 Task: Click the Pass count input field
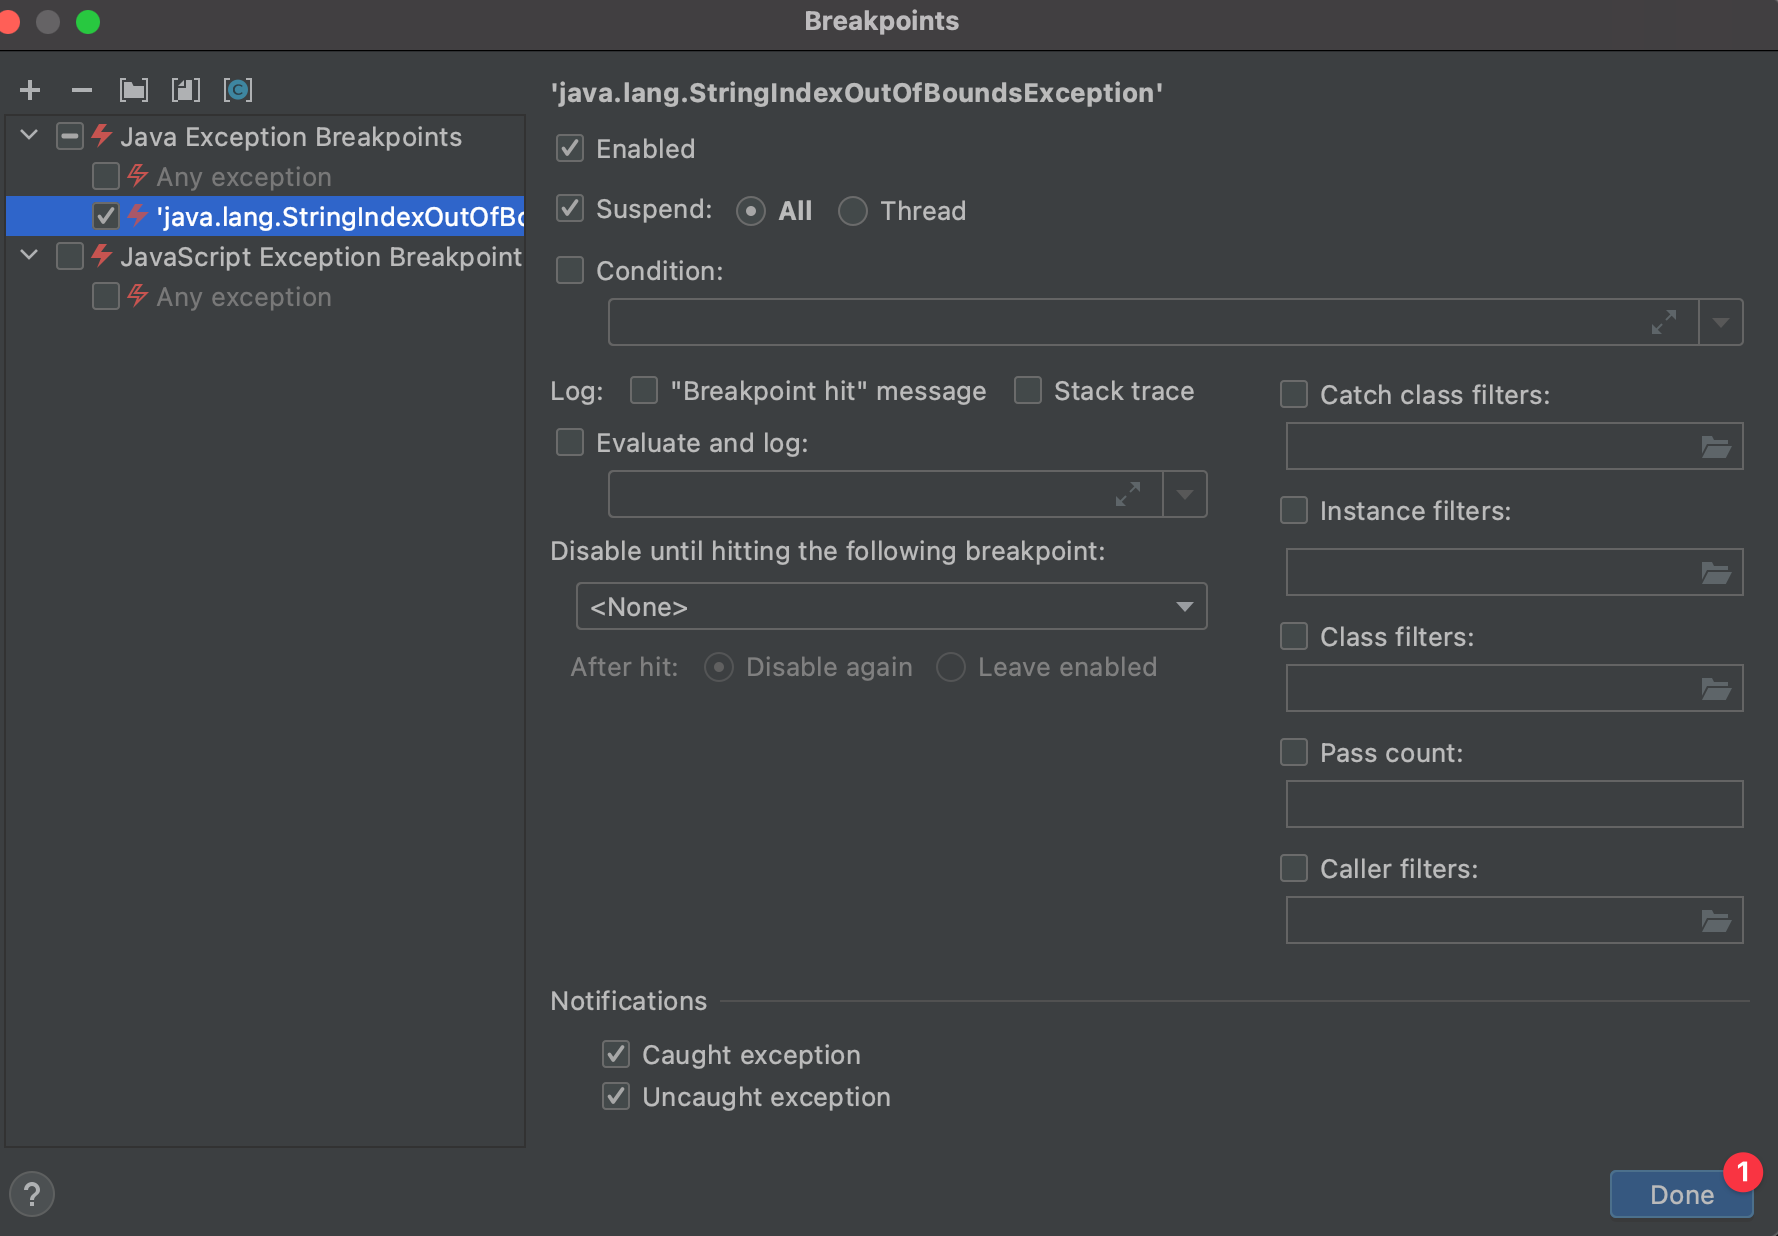(1514, 804)
